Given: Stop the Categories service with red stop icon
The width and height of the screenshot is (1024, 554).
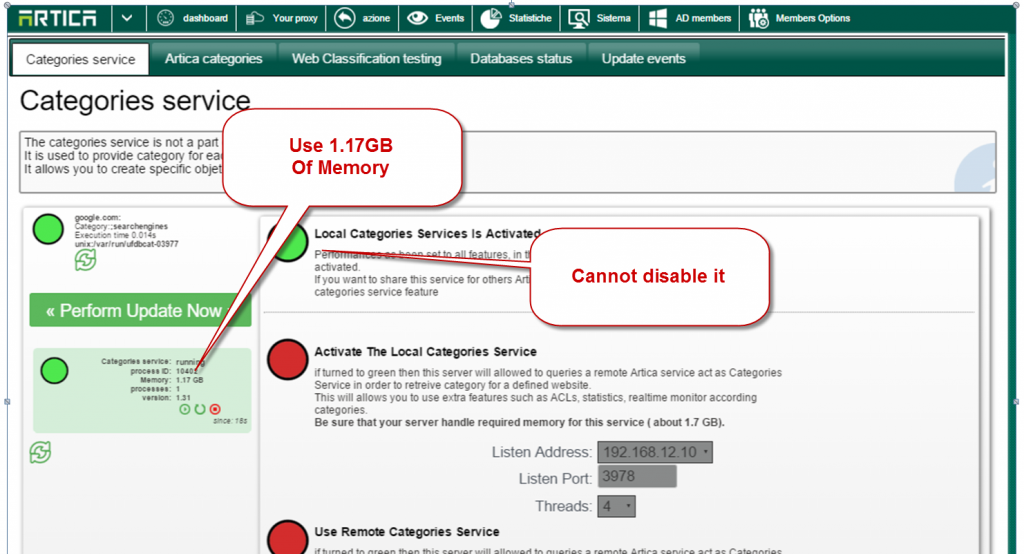Looking at the screenshot, I should coord(215,409).
